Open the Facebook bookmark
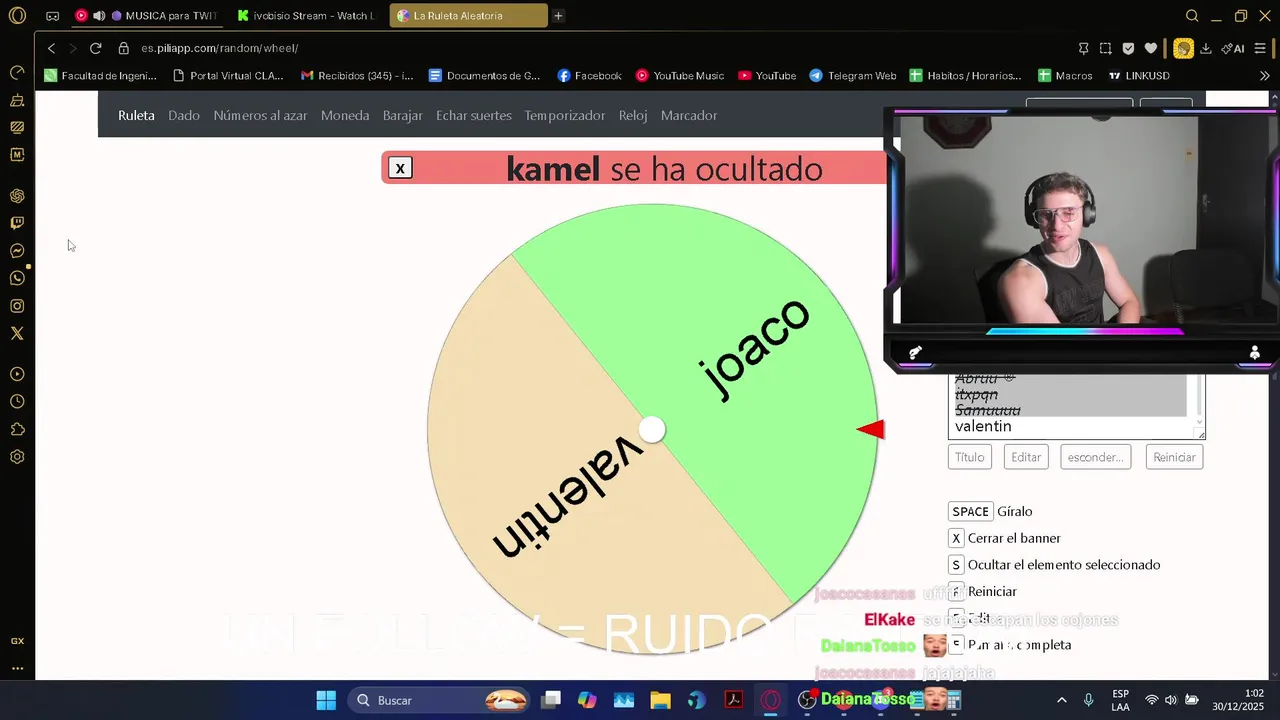Screen dimensions: 1280x720 tap(589, 75)
